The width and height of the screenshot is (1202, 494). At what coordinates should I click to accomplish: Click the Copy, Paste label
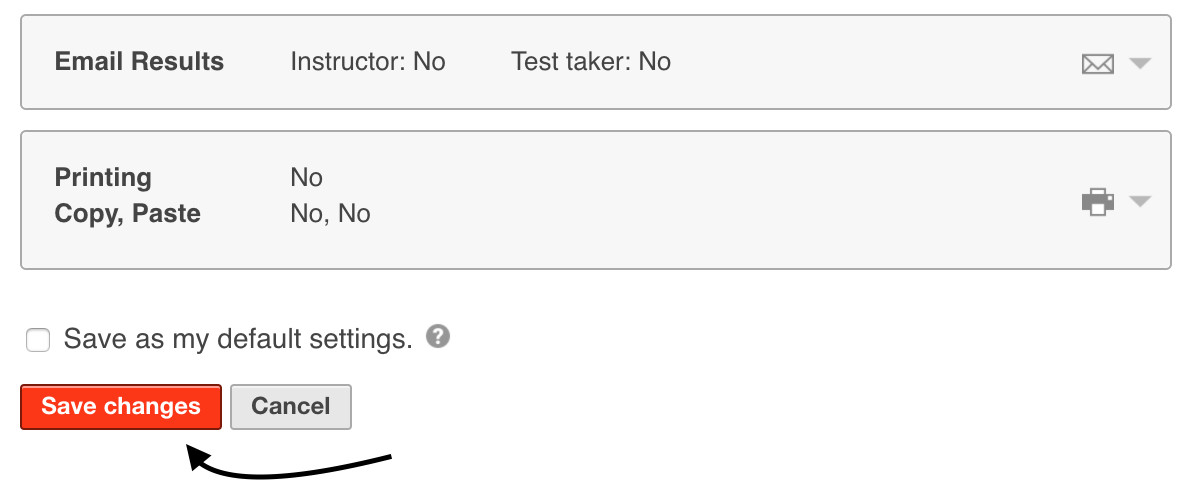[127, 213]
